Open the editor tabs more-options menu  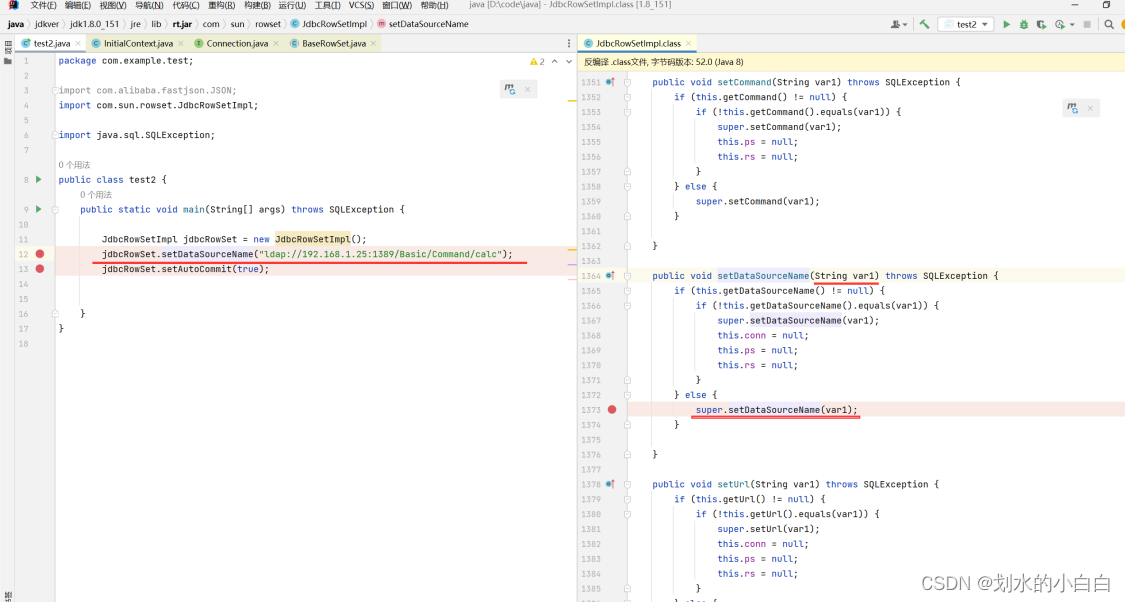tap(569, 44)
